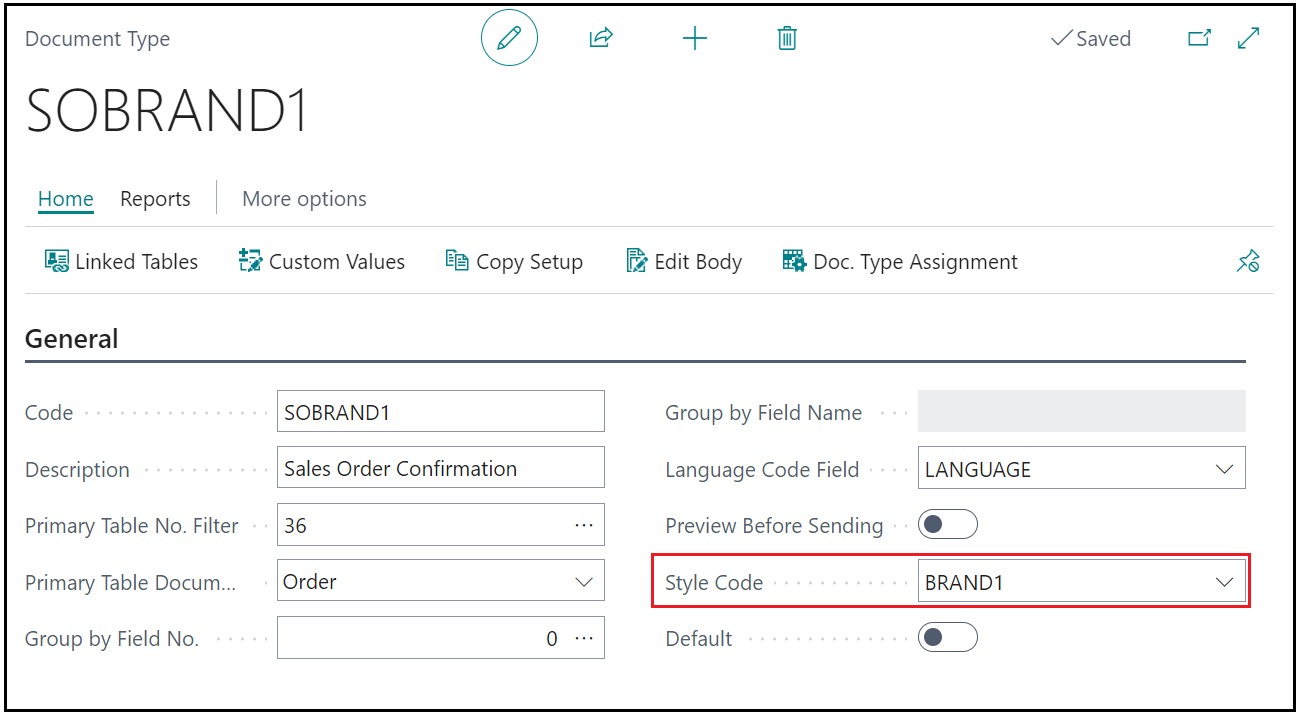1299x712 pixels.
Task: Click the plus icon to create new
Action: tap(694, 39)
